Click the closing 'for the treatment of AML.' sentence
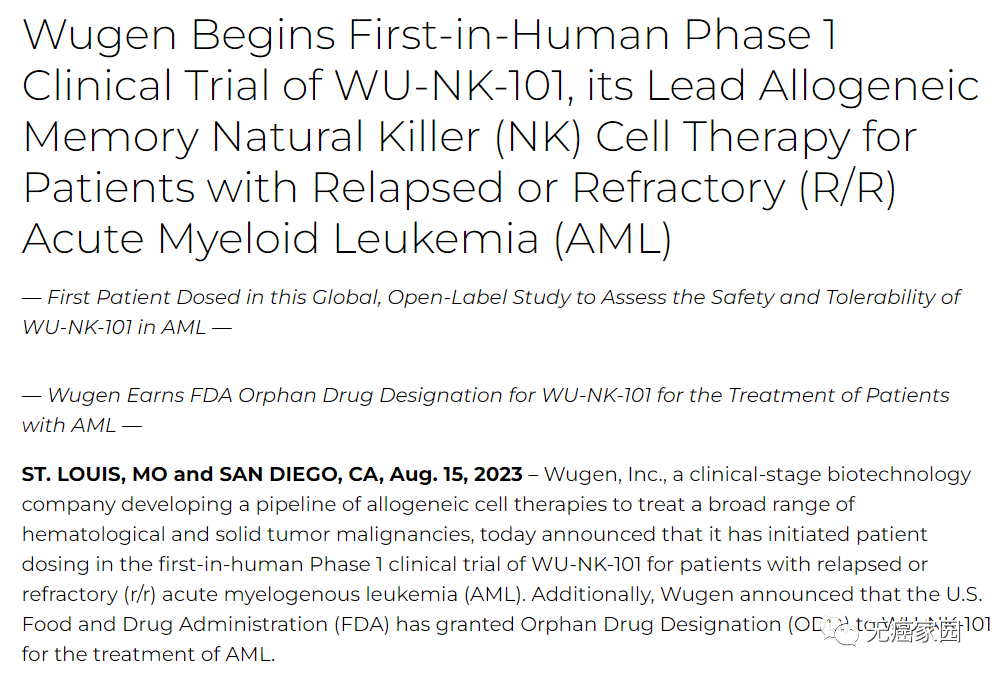994x675 pixels. [148, 654]
